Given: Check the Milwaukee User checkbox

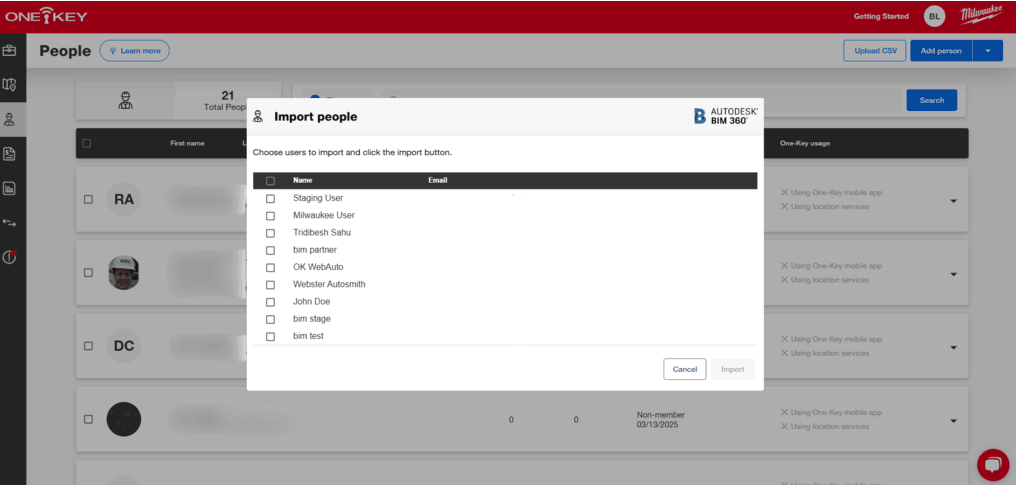Looking at the screenshot, I should tap(270, 216).
